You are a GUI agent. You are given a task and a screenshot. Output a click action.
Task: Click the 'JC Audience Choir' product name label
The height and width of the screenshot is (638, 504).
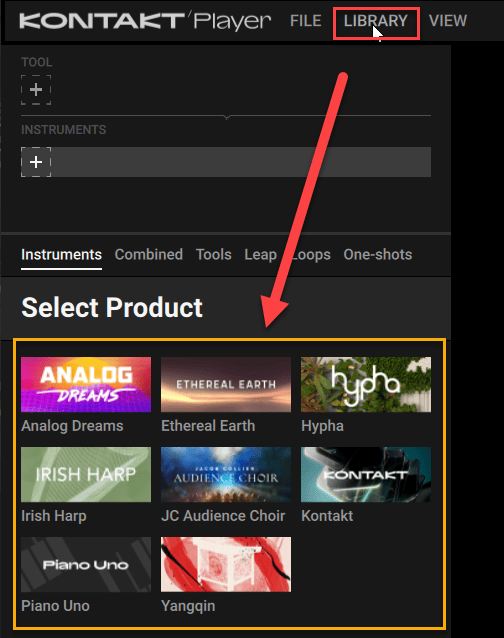tap(223, 516)
